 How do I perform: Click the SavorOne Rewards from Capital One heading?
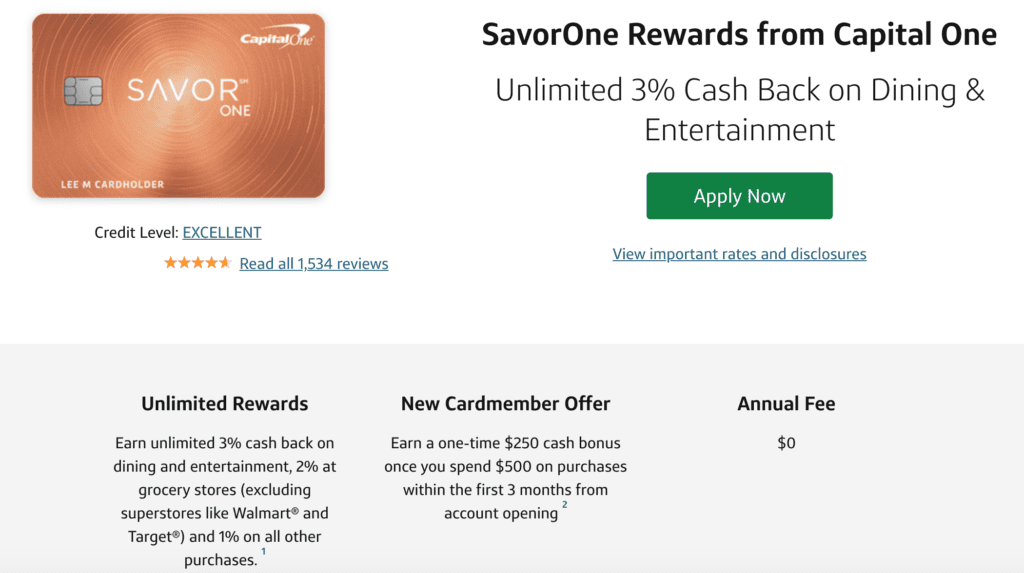click(x=739, y=35)
